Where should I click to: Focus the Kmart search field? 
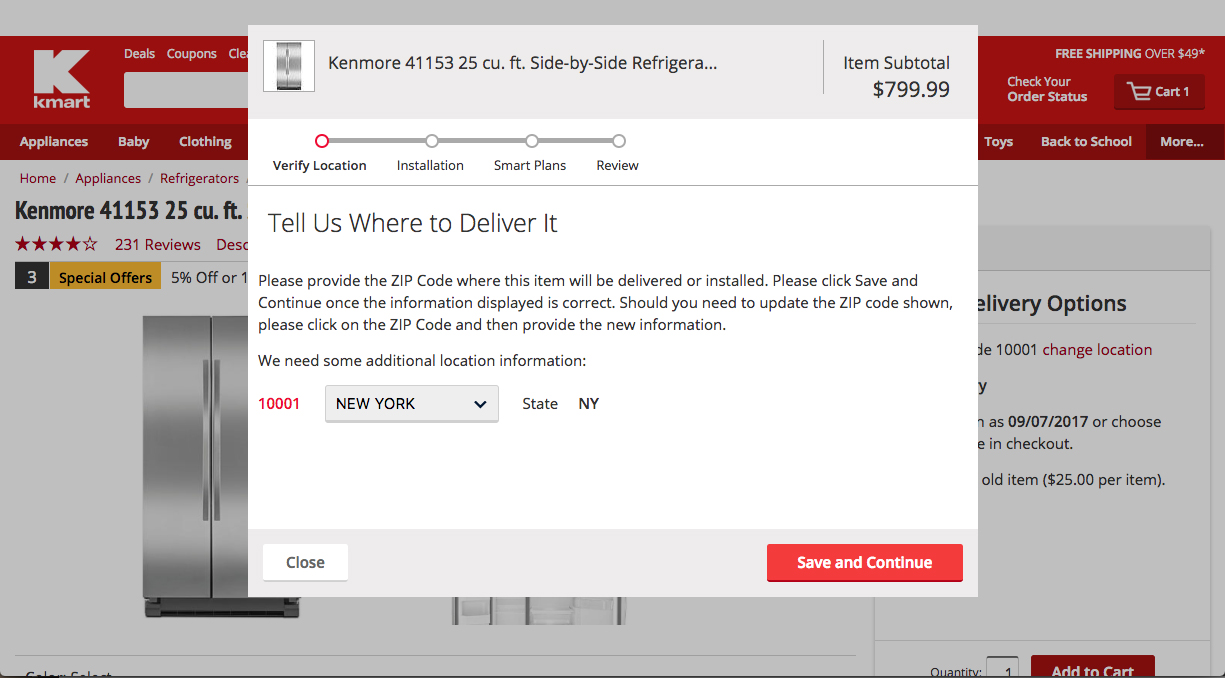coord(186,90)
